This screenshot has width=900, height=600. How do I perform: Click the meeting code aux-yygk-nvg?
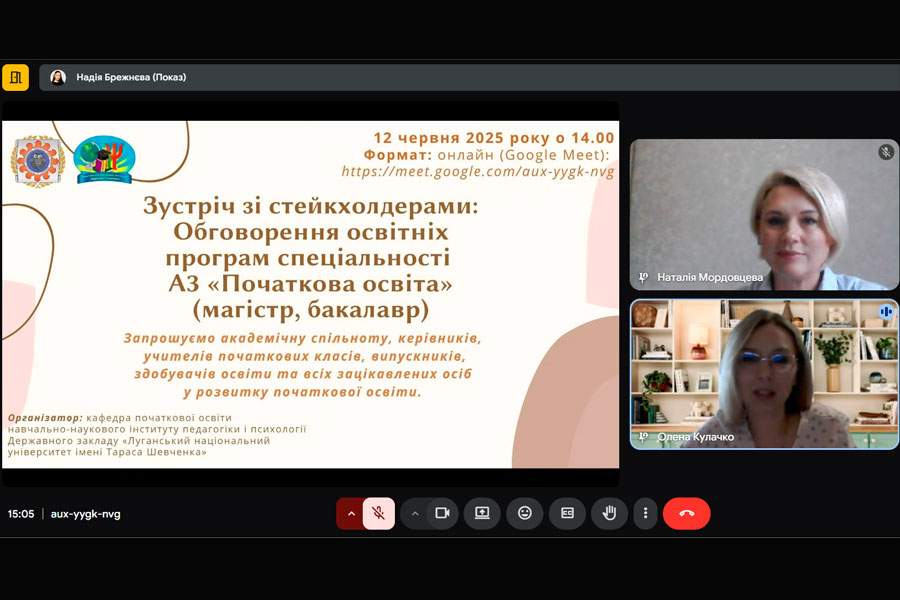tap(86, 514)
